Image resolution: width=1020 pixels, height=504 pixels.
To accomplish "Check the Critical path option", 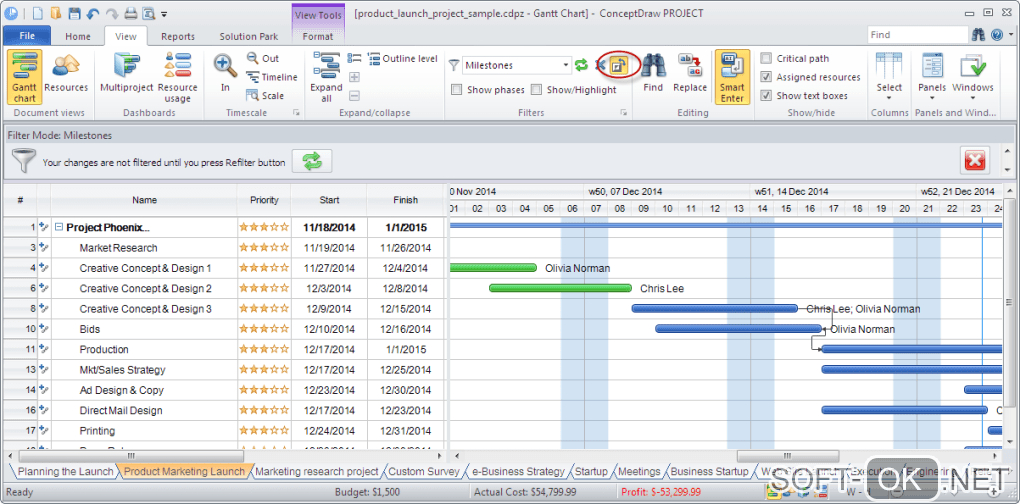I will (x=766, y=59).
